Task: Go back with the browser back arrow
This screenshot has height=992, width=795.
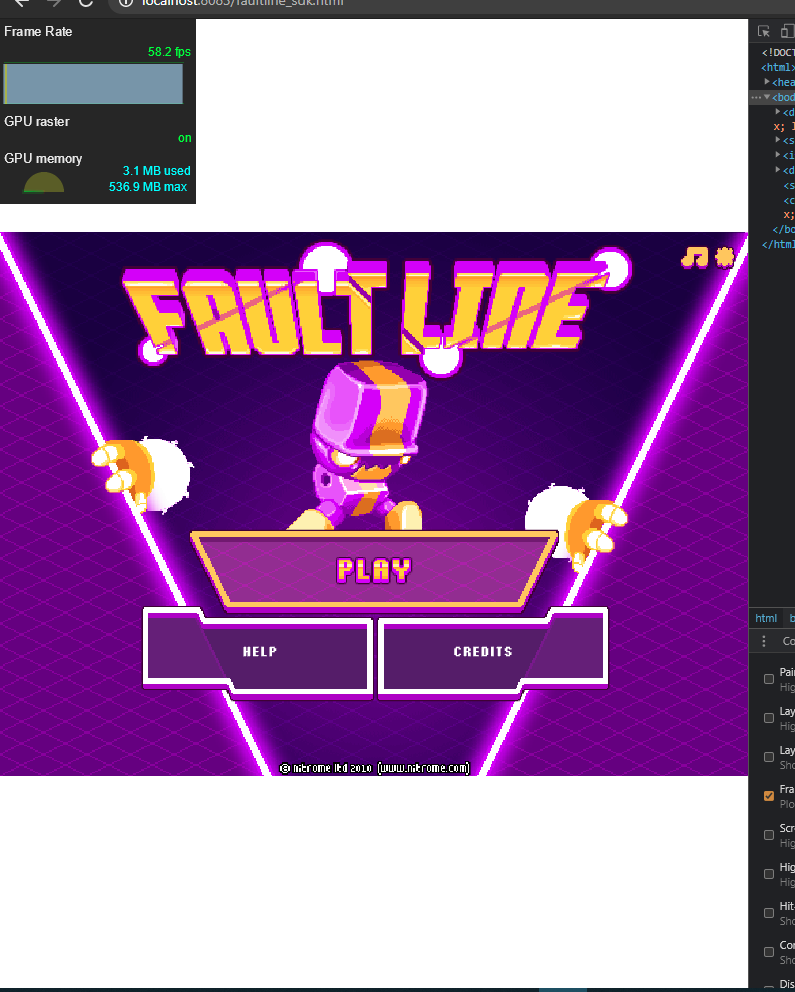Action: 22,3
